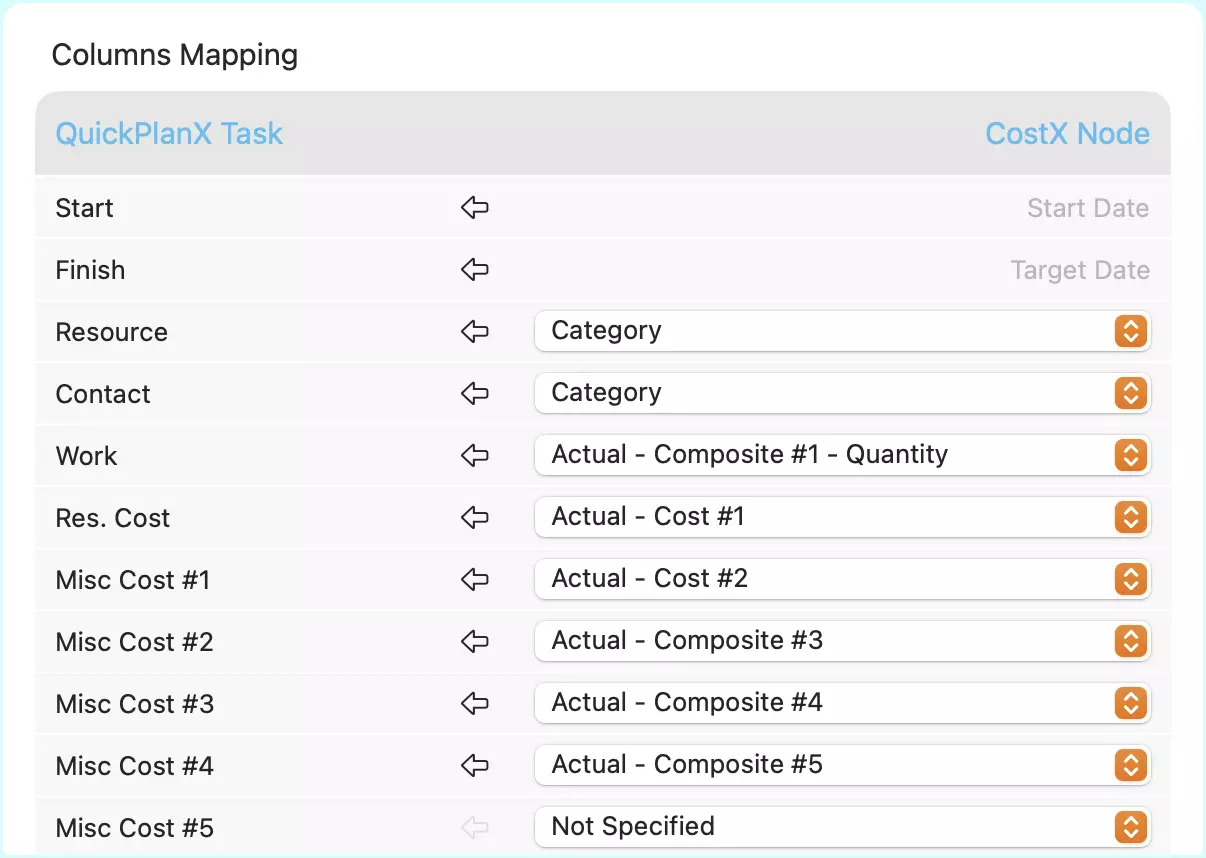1206x858 pixels.
Task: Click the orange stepper on the Misc Cost #4 dropdown
Action: tap(1131, 766)
